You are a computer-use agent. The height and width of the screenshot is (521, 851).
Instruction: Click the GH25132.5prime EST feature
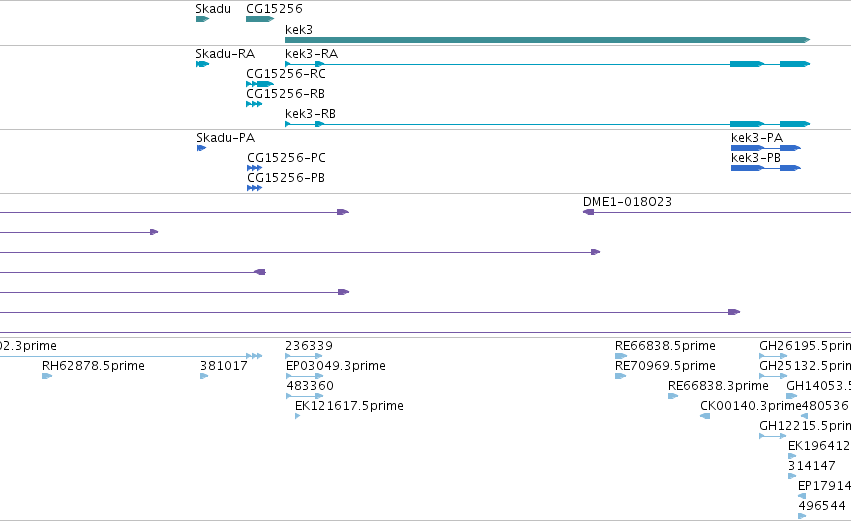point(773,376)
